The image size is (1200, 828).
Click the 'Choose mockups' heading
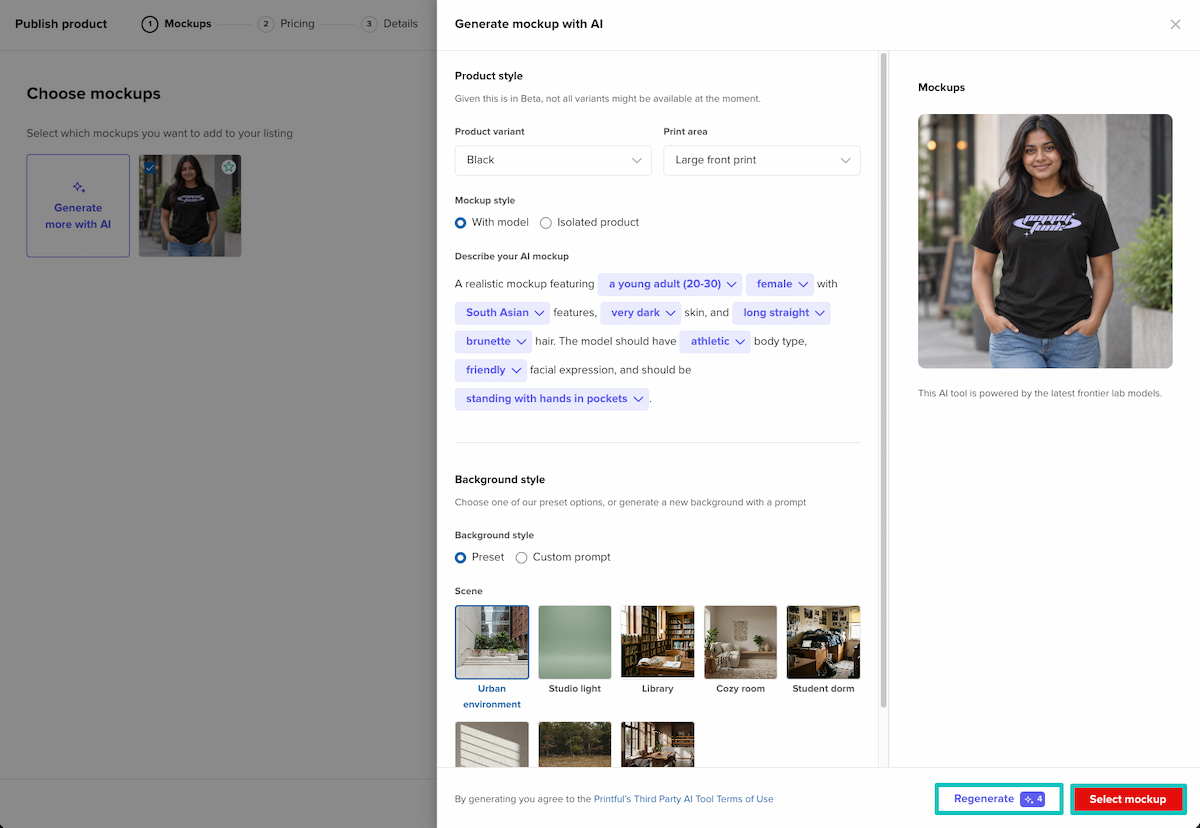tap(94, 94)
